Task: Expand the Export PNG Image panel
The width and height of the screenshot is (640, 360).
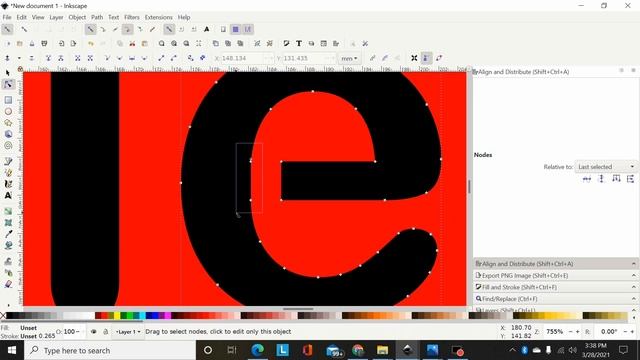Action: [x=556, y=276]
